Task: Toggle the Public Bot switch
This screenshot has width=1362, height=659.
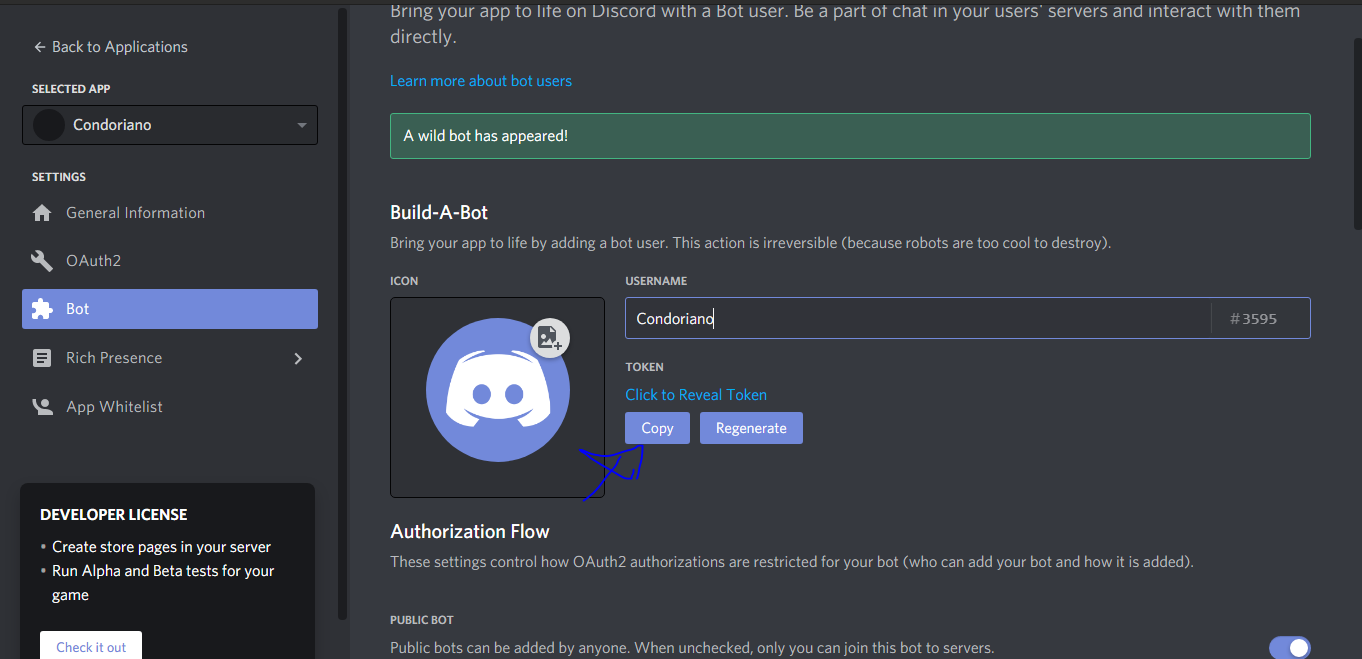Action: click(1290, 648)
